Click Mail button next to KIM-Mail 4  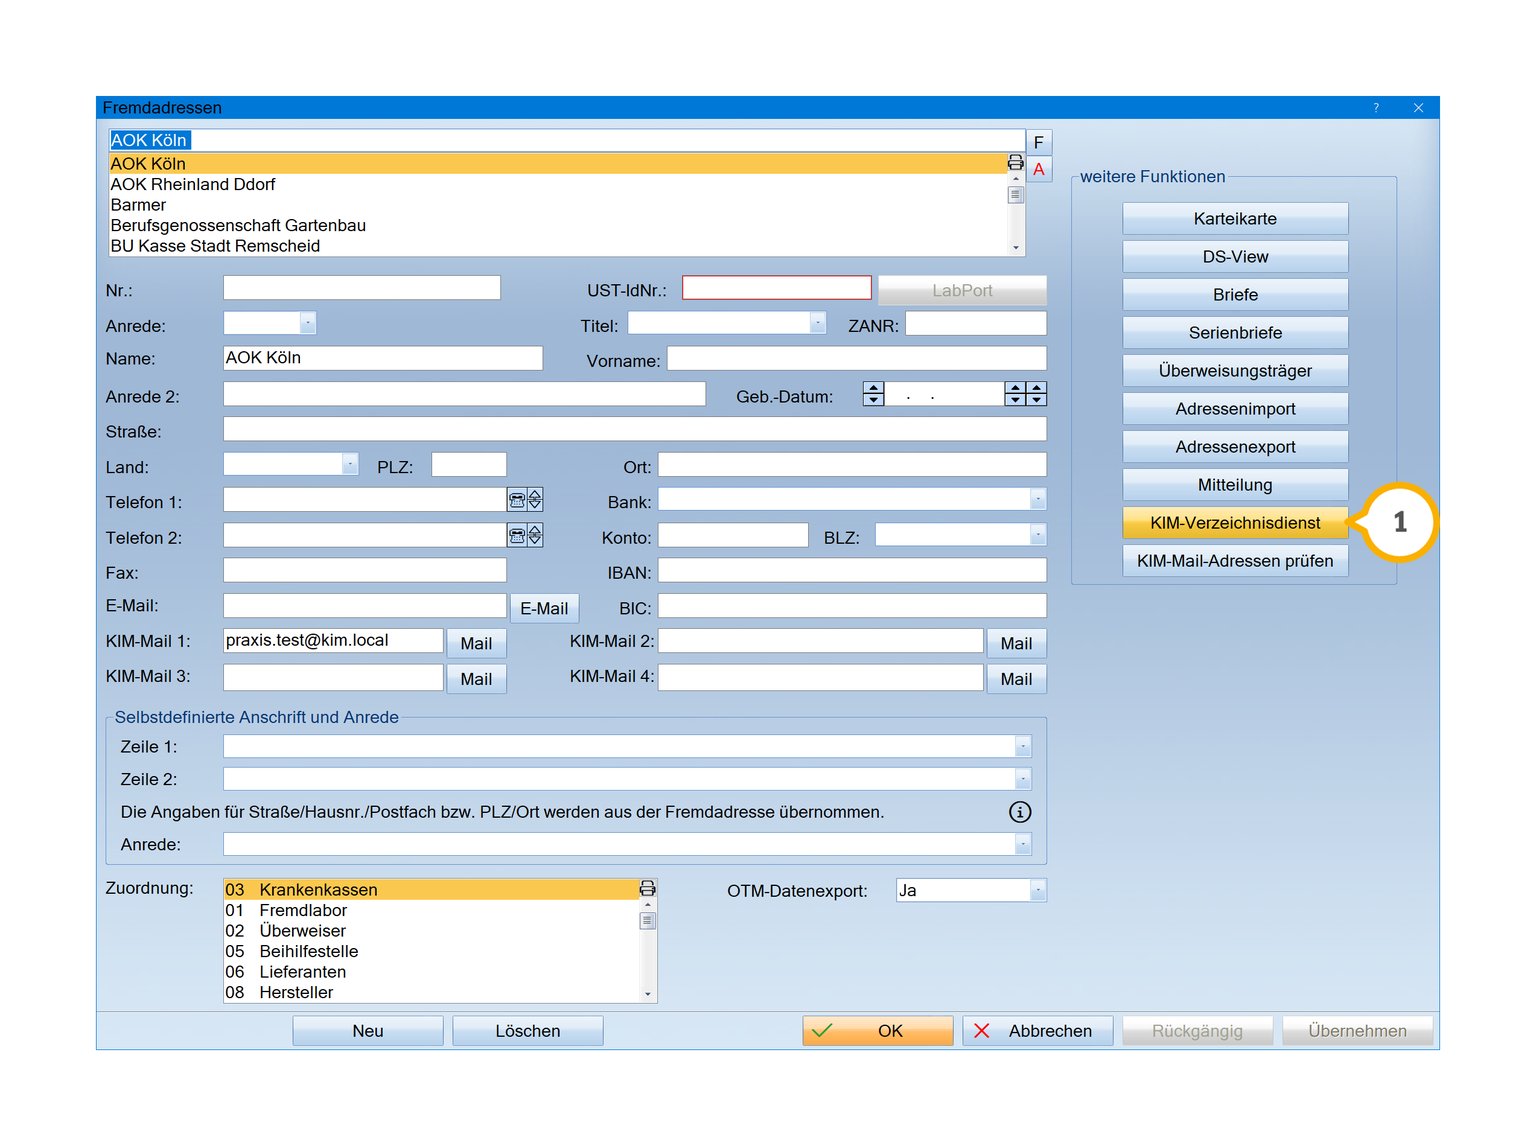point(1016,679)
